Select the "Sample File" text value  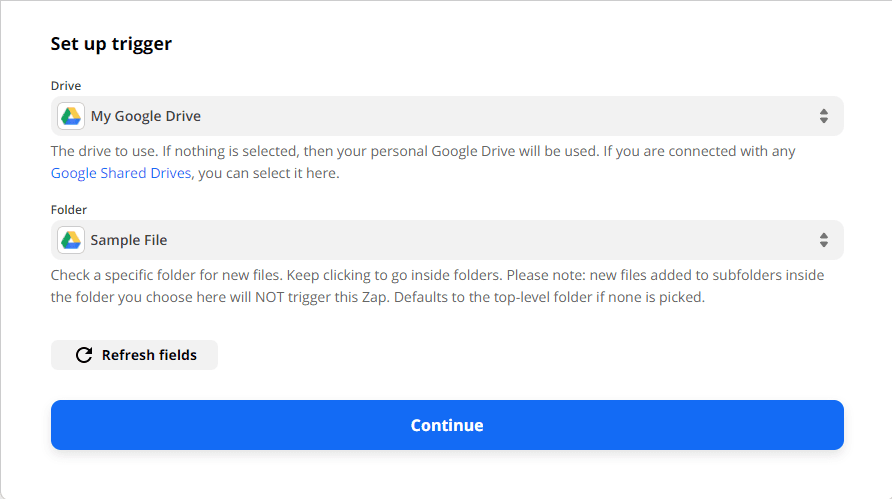coord(129,240)
